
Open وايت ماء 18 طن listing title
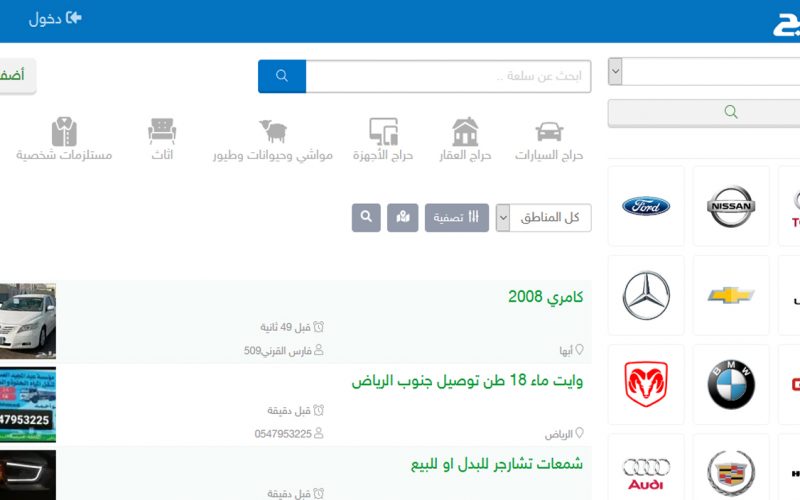coord(467,381)
